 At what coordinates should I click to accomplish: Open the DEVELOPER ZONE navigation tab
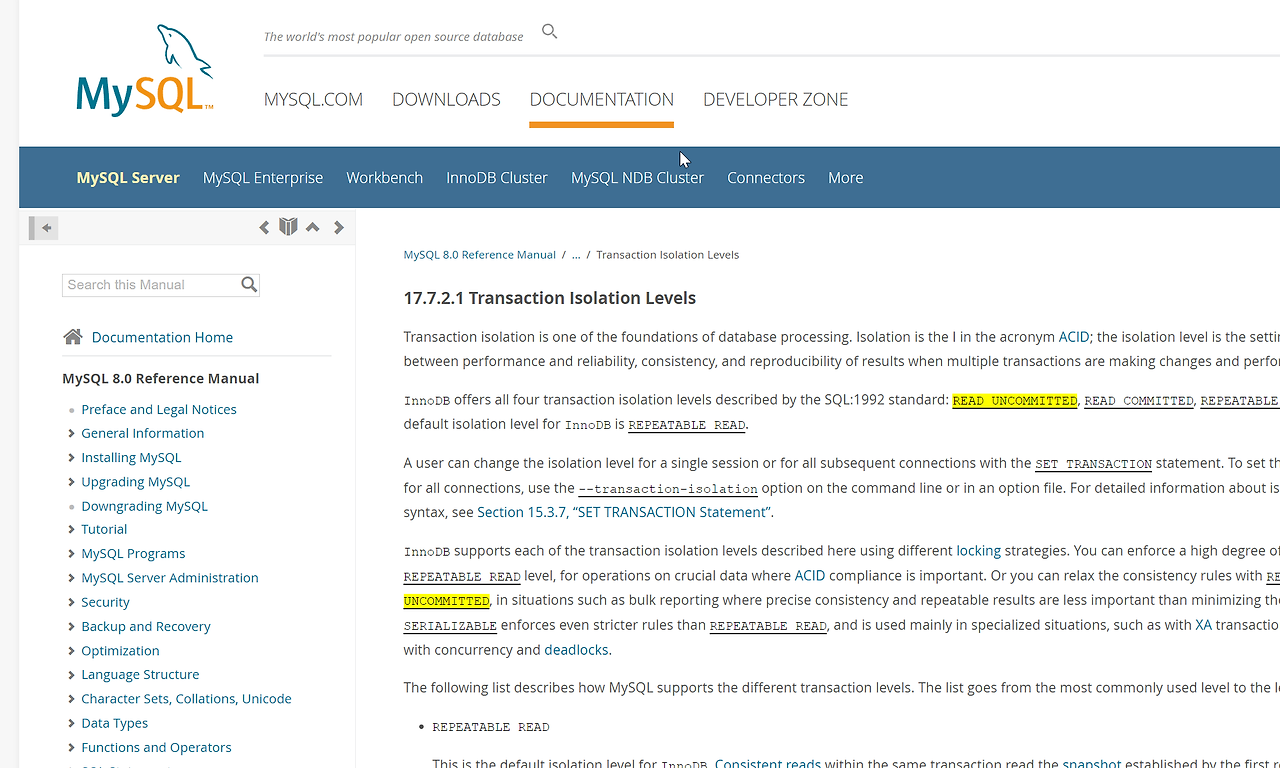tap(775, 99)
